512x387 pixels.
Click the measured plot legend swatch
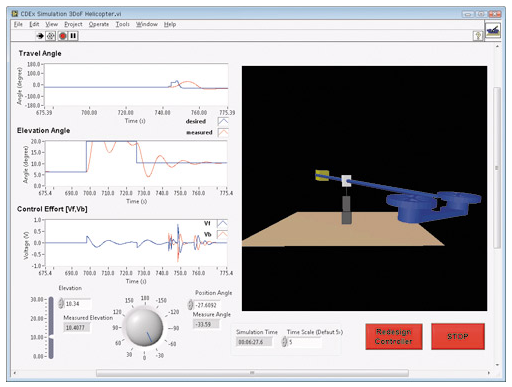point(223,133)
